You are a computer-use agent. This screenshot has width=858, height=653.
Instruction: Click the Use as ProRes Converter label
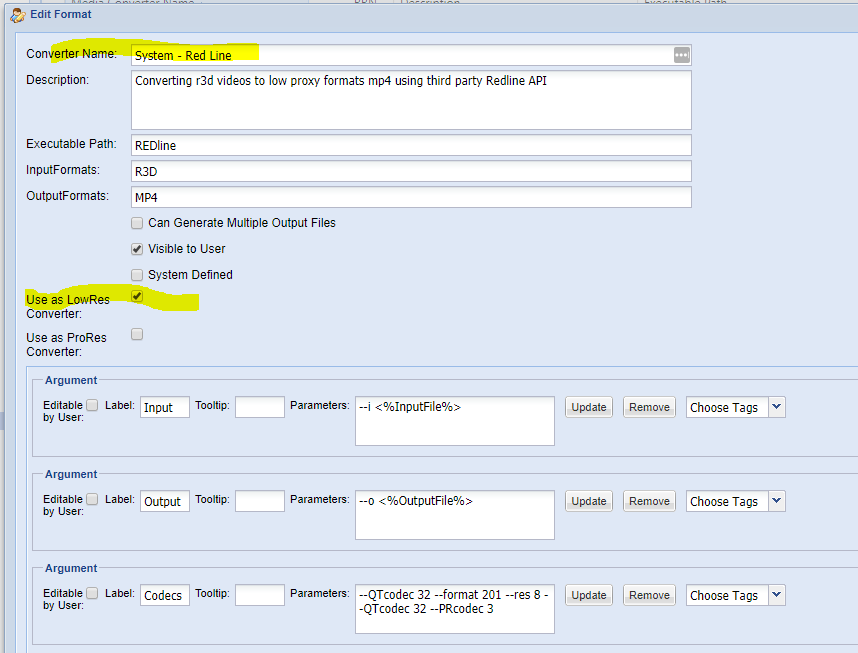point(66,345)
